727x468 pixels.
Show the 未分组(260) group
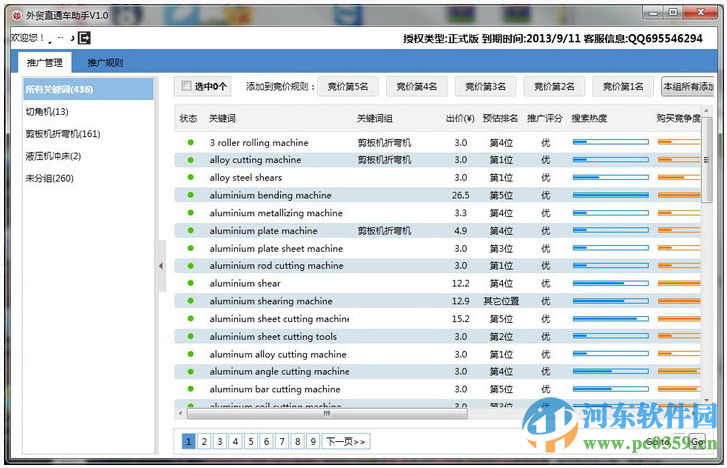[x=50, y=179]
